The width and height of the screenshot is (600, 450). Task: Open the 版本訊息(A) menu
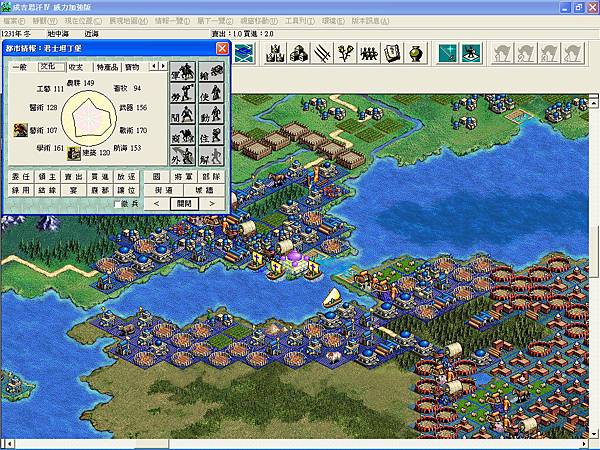[x=370, y=21]
